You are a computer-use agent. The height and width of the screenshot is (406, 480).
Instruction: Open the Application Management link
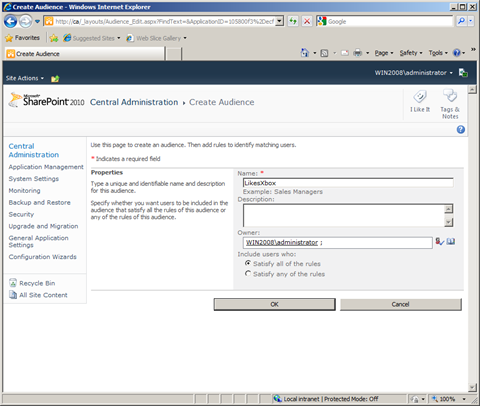pos(46,167)
